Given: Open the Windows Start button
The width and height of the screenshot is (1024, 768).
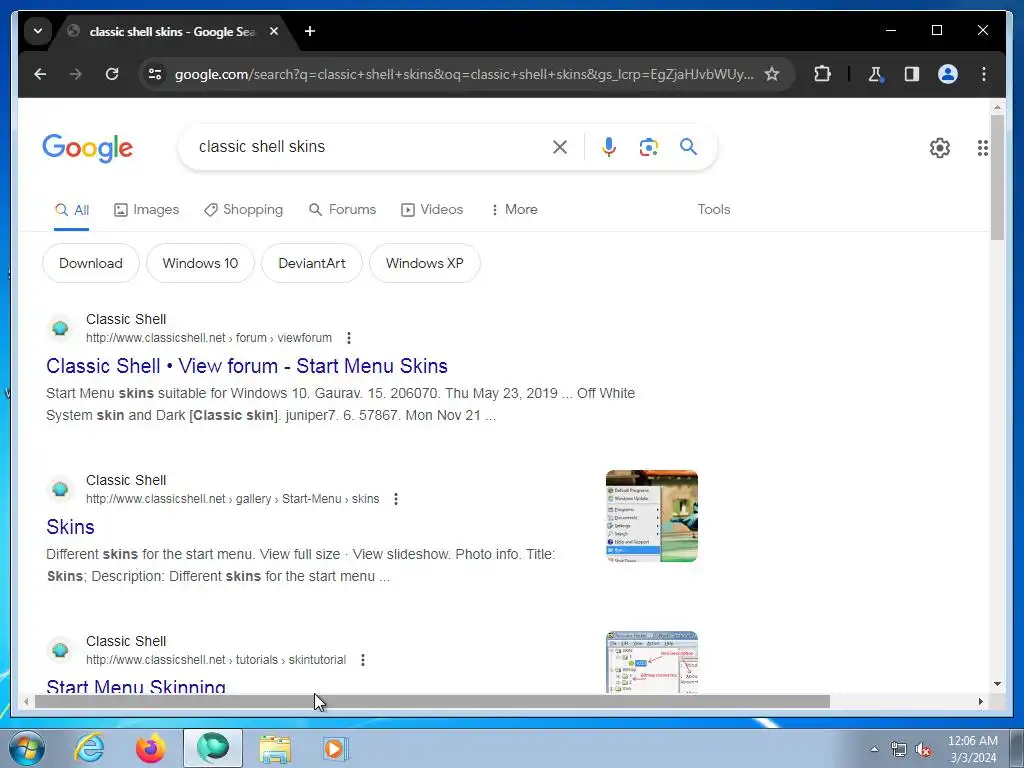Looking at the screenshot, I should coord(27,748).
